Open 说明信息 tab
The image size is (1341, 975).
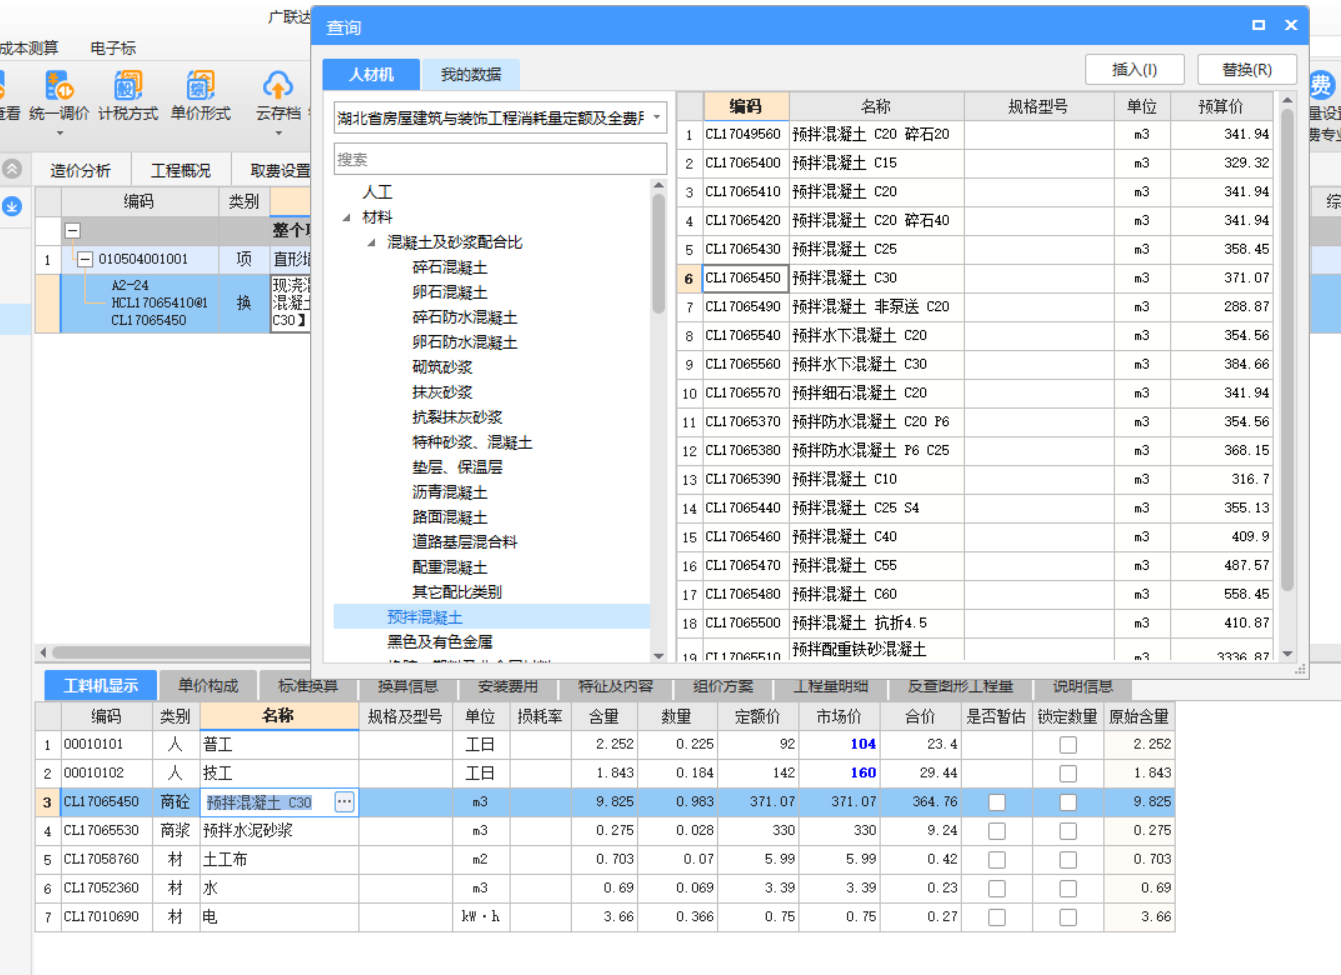point(1083,685)
